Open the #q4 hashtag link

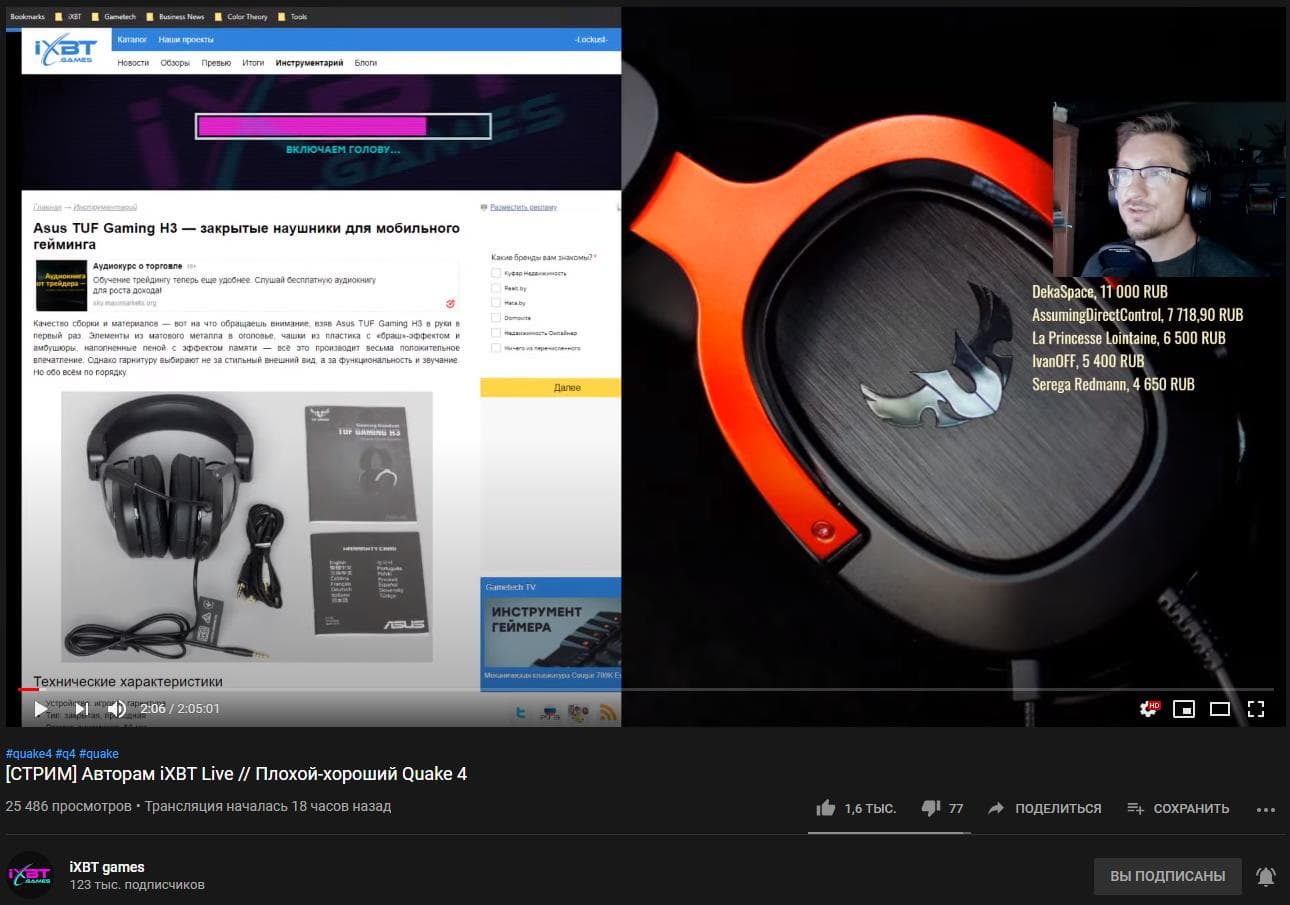(x=65, y=754)
